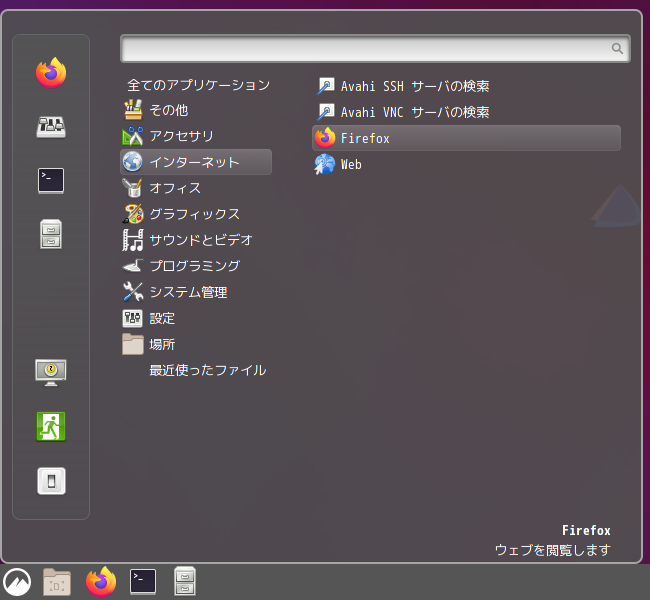Select the インターネット category
The height and width of the screenshot is (600, 650).
coord(196,162)
